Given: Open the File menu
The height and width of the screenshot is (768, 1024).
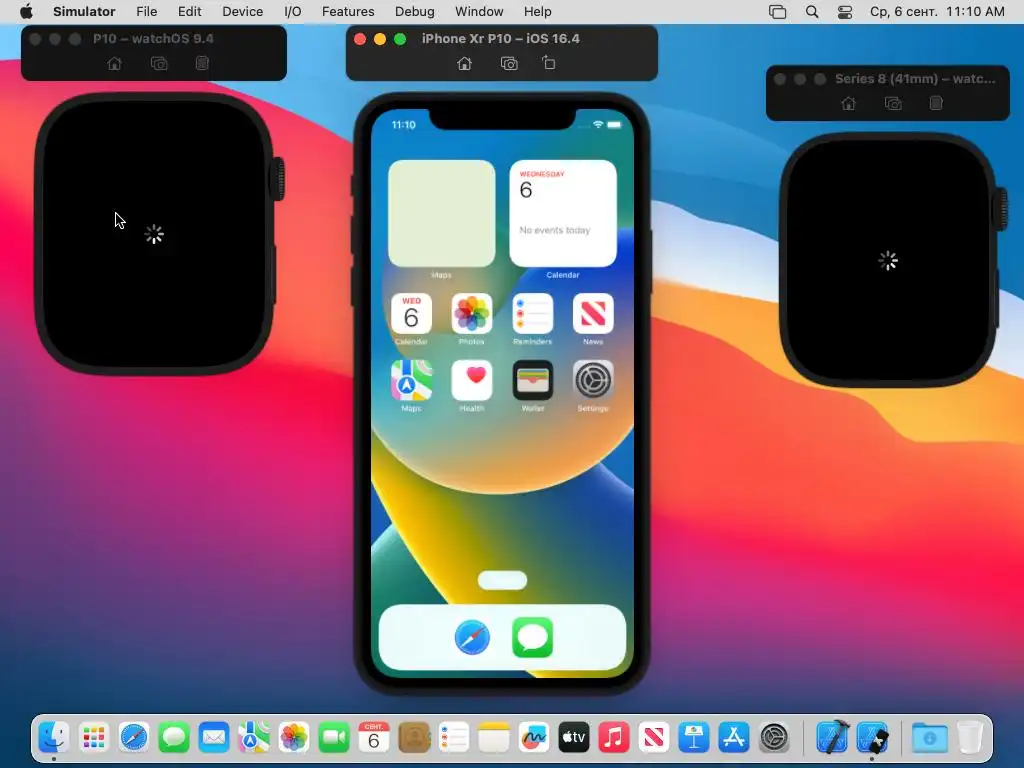Looking at the screenshot, I should point(146,12).
